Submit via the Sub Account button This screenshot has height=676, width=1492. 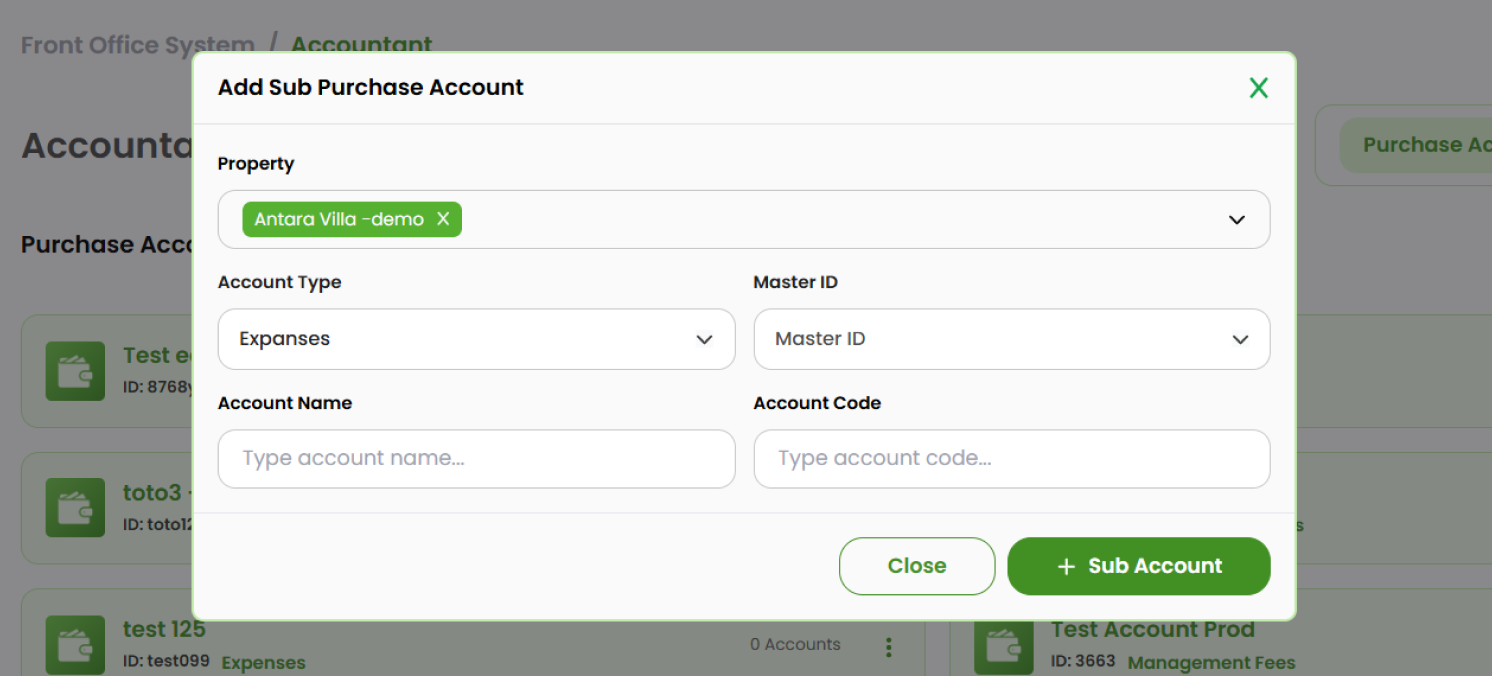pyautogui.click(x=1139, y=566)
